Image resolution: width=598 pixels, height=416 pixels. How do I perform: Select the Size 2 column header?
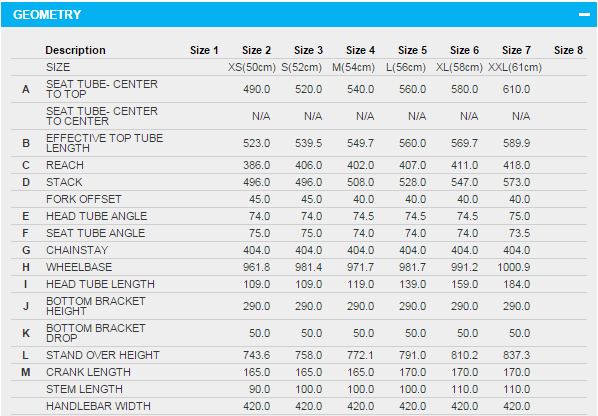(x=256, y=50)
